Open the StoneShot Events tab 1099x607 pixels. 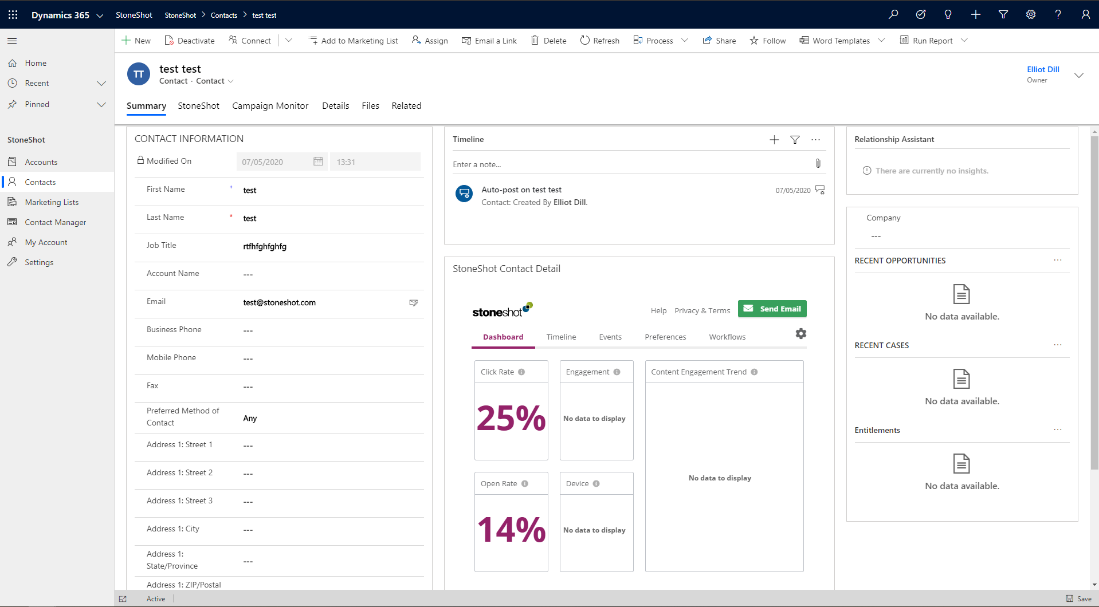pyautogui.click(x=610, y=337)
